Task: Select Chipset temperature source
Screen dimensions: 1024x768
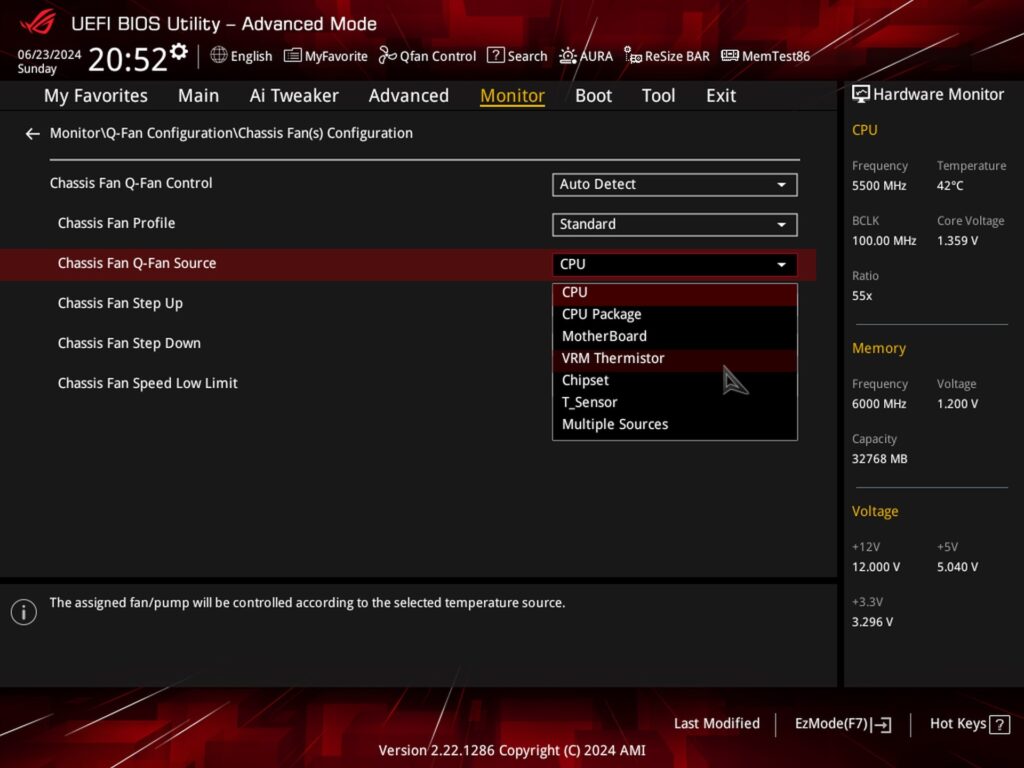Action: [675, 381]
